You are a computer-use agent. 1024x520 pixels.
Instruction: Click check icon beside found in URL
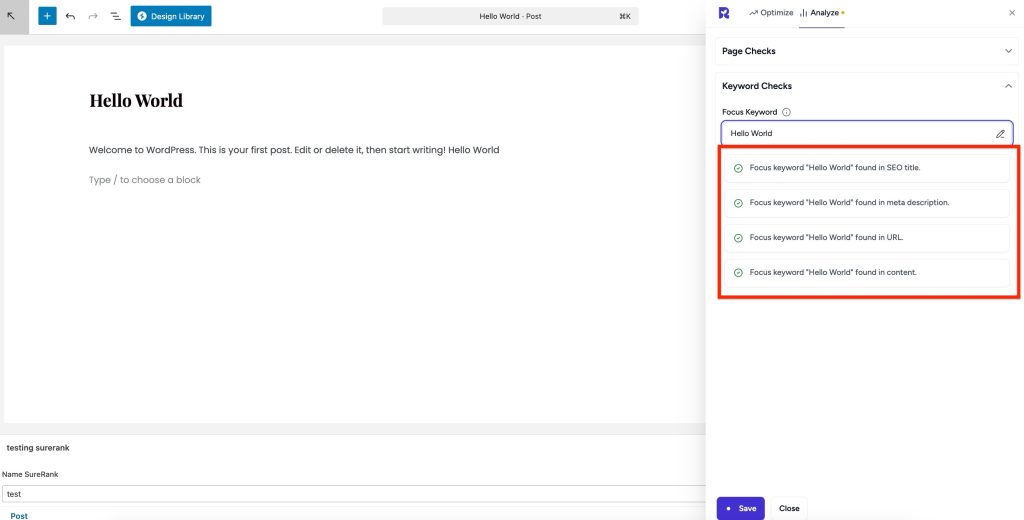[x=738, y=238]
